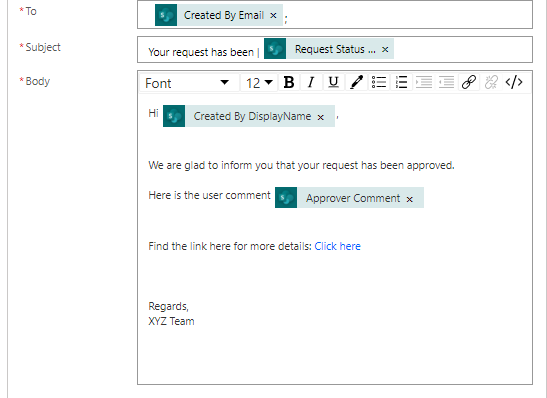Click the 'Find the link here for more details:' text
This screenshot has height=398, width=547.
coord(230,246)
